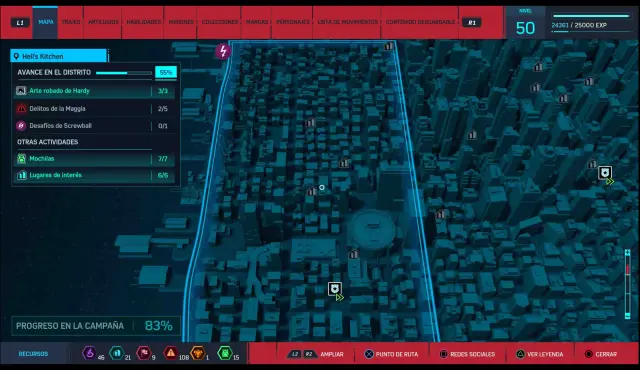Screen dimensions: 640x370
Task: Open the Trajes tab
Action: (x=71, y=22)
